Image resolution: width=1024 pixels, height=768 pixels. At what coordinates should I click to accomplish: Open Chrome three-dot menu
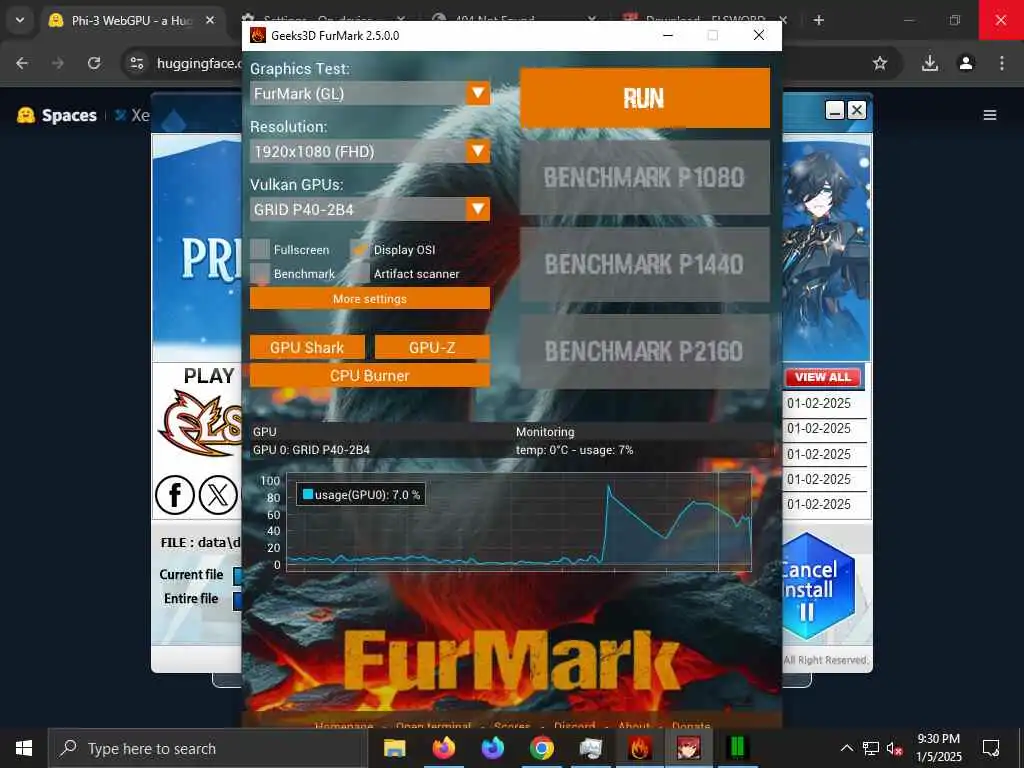1002,63
